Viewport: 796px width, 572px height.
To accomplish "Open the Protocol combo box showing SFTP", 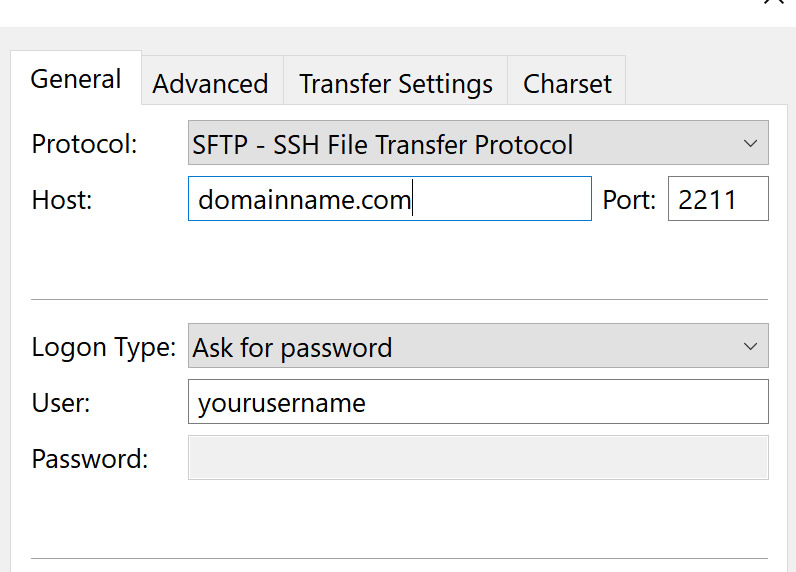I will 478,143.
